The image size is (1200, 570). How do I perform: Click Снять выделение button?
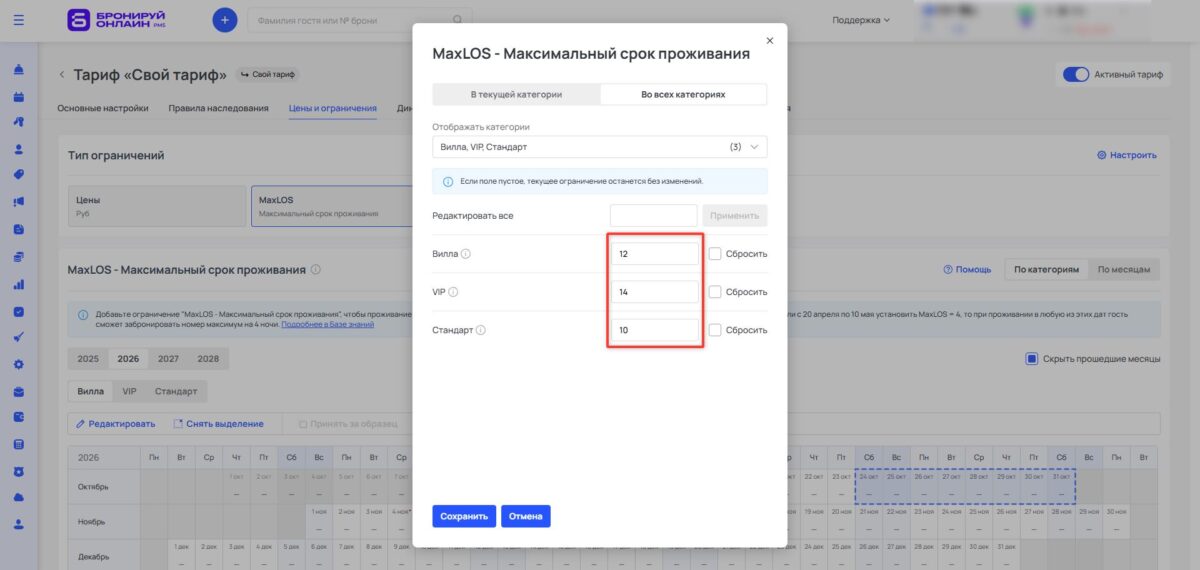click(x=218, y=424)
